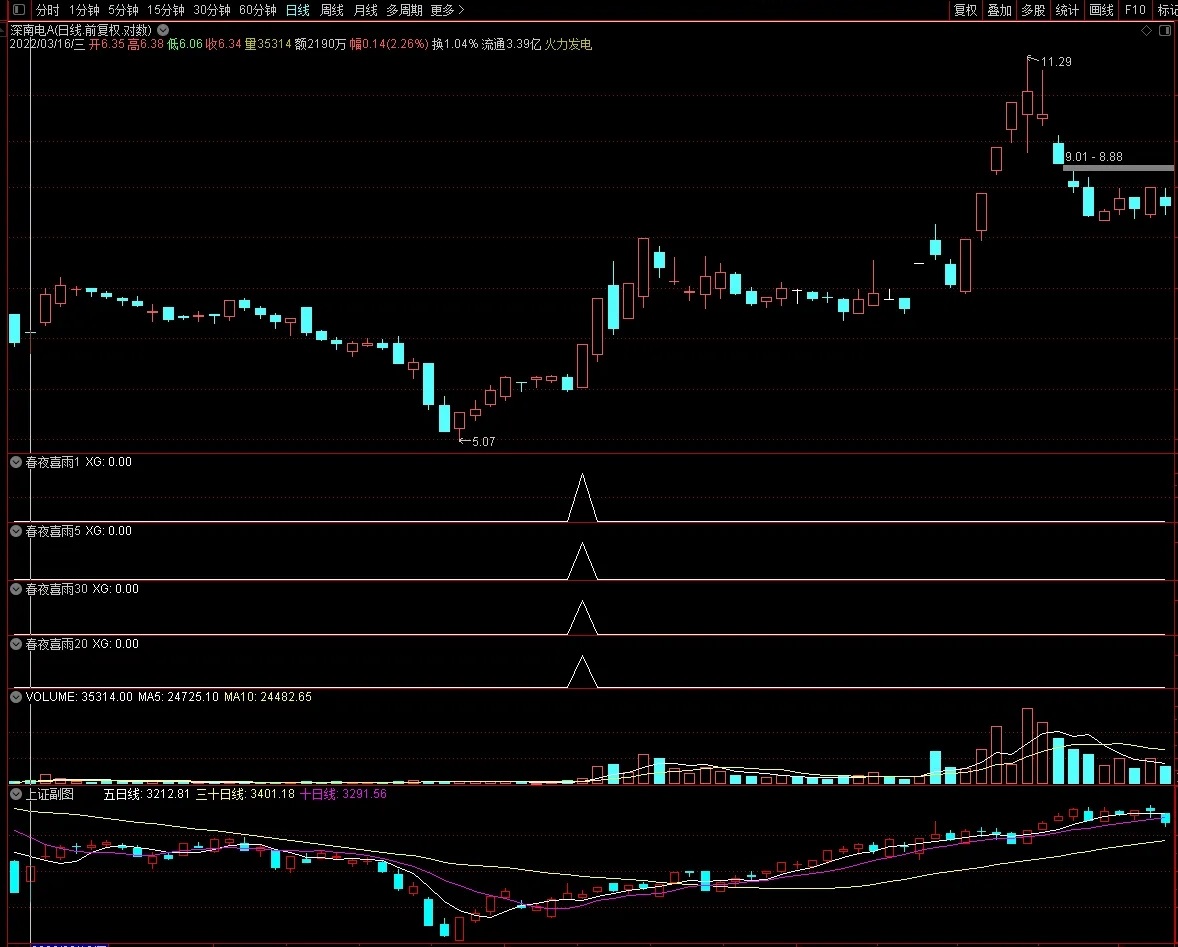Open the 春夜喜雨30 indicator dropdown
Viewport: 1178px width, 947px height.
coord(16,589)
